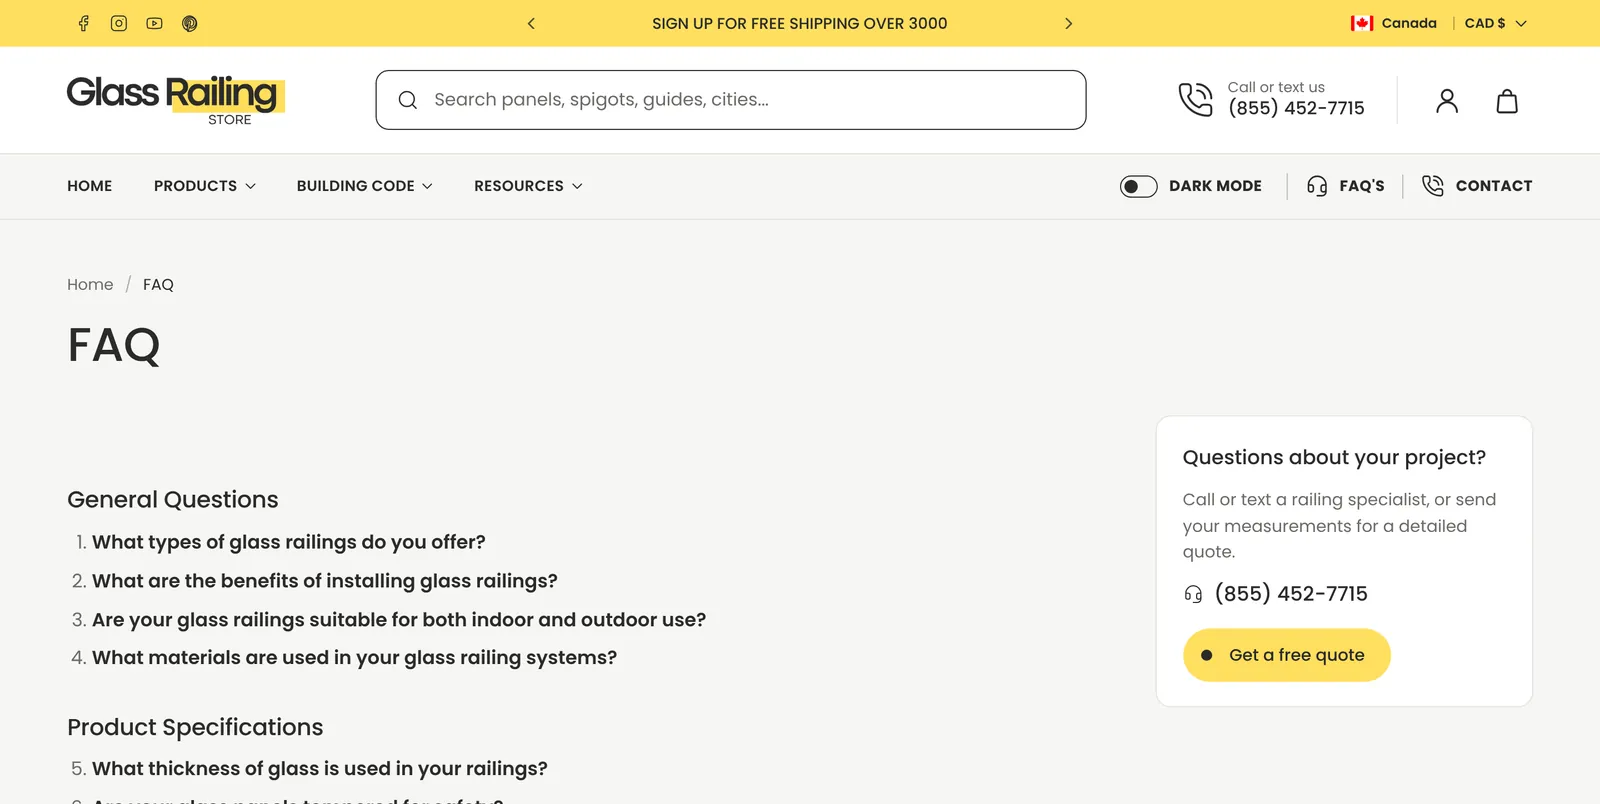Image resolution: width=1600 pixels, height=804 pixels.
Task: Open the Facebook social link
Action: click(x=84, y=23)
